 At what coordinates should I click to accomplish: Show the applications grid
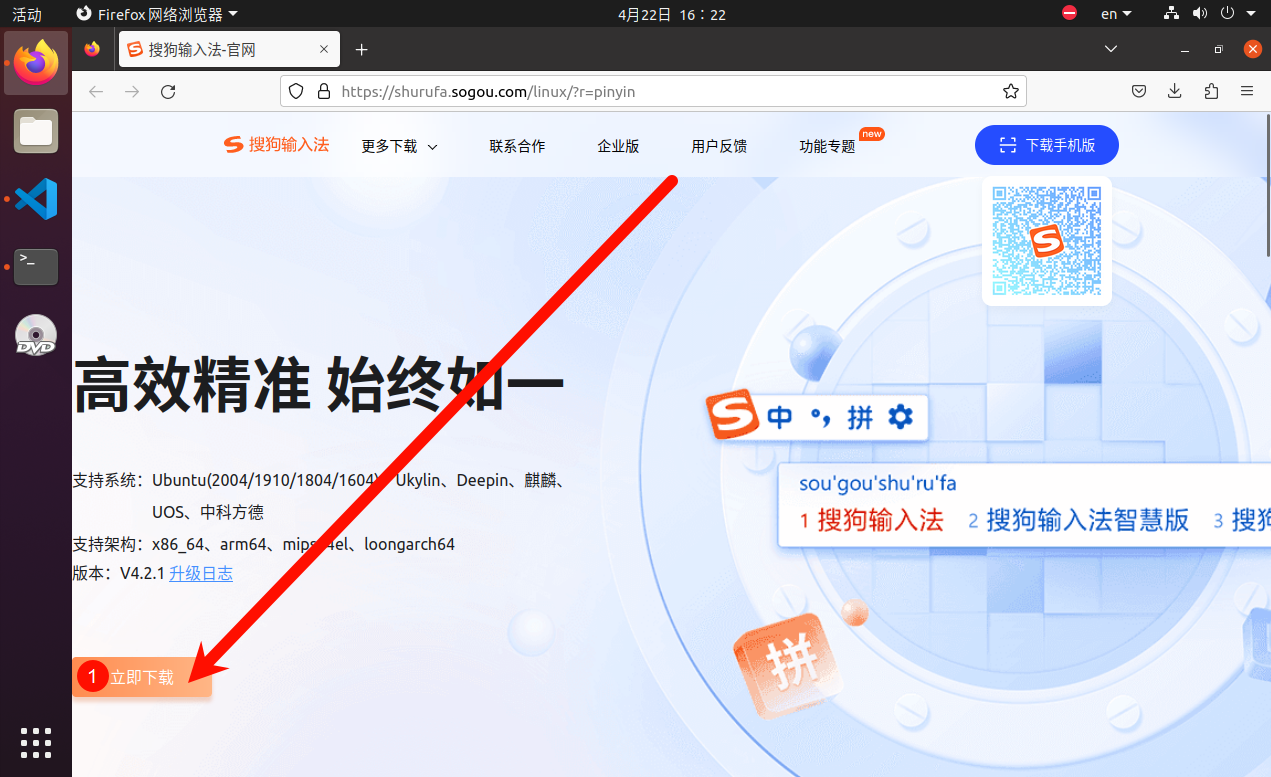point(36,743)
